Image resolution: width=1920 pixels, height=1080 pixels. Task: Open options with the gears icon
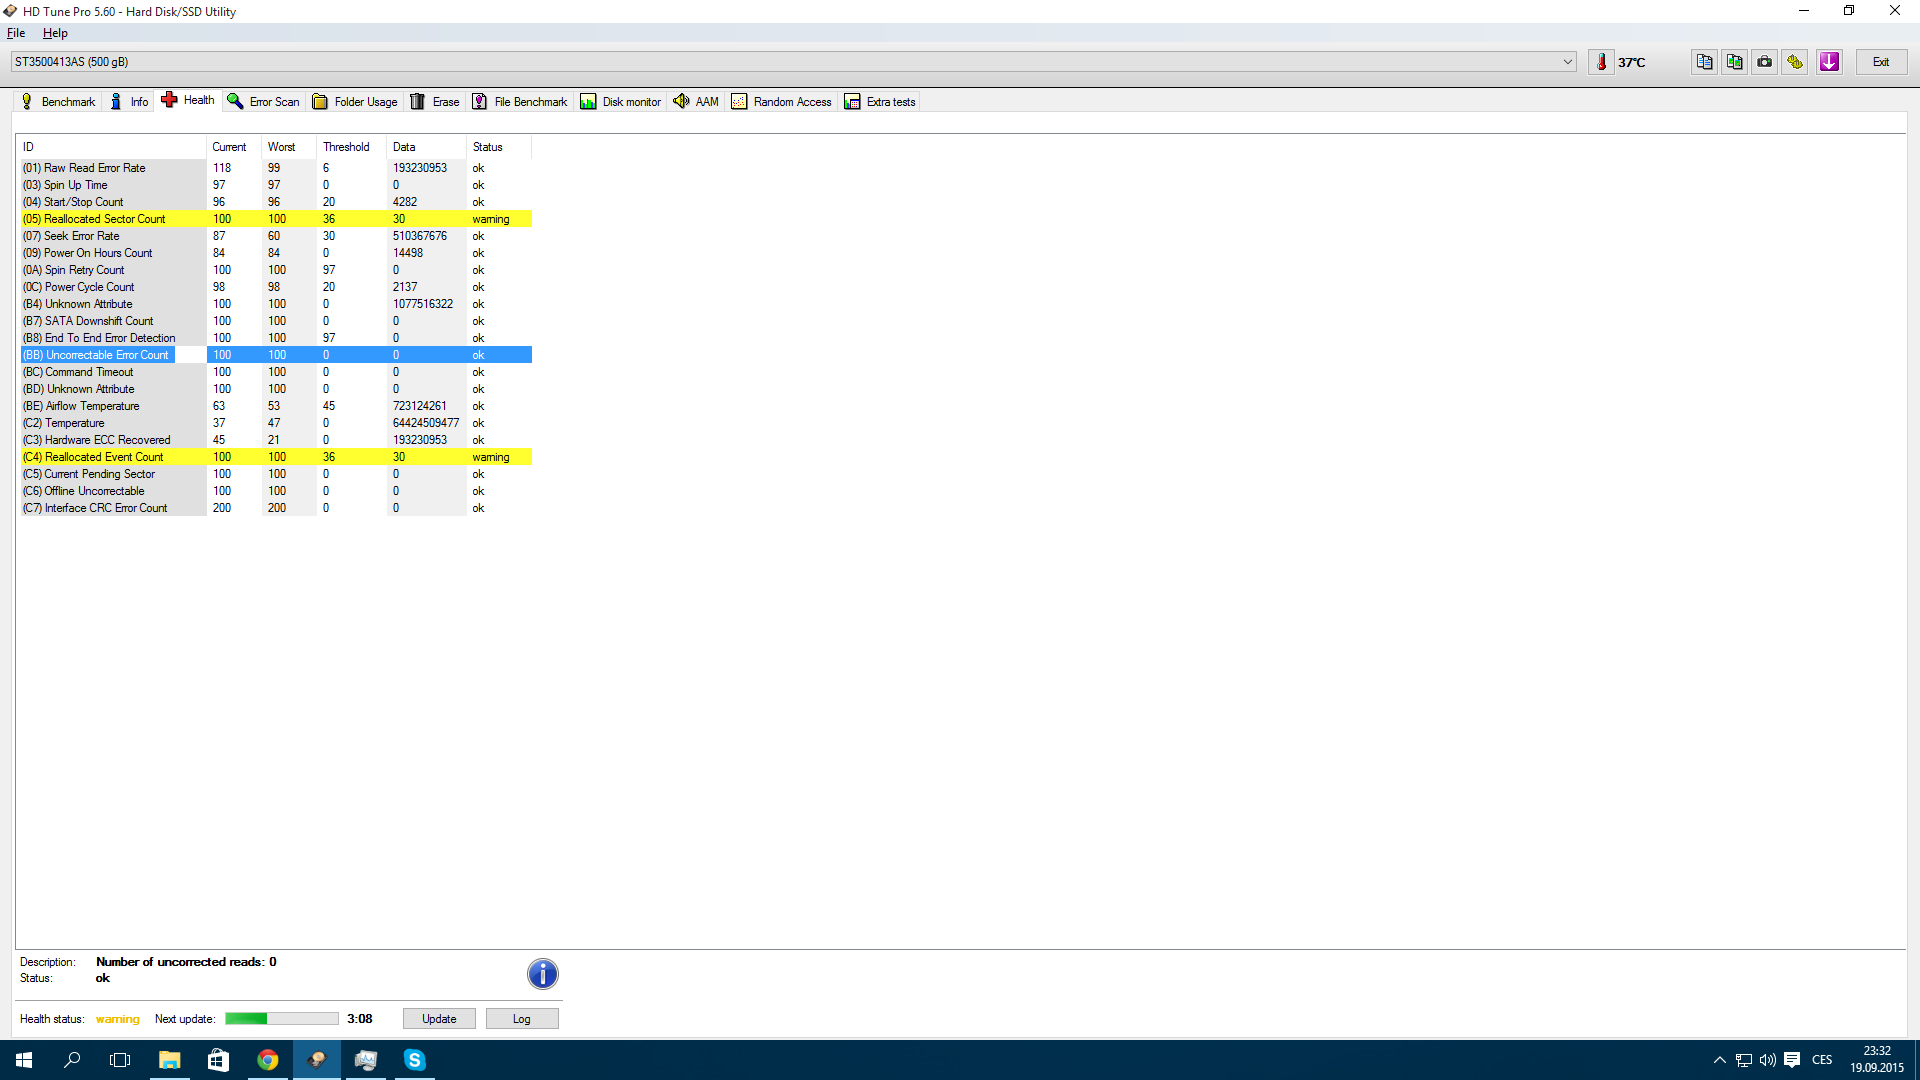click(x=1795, y=62)
